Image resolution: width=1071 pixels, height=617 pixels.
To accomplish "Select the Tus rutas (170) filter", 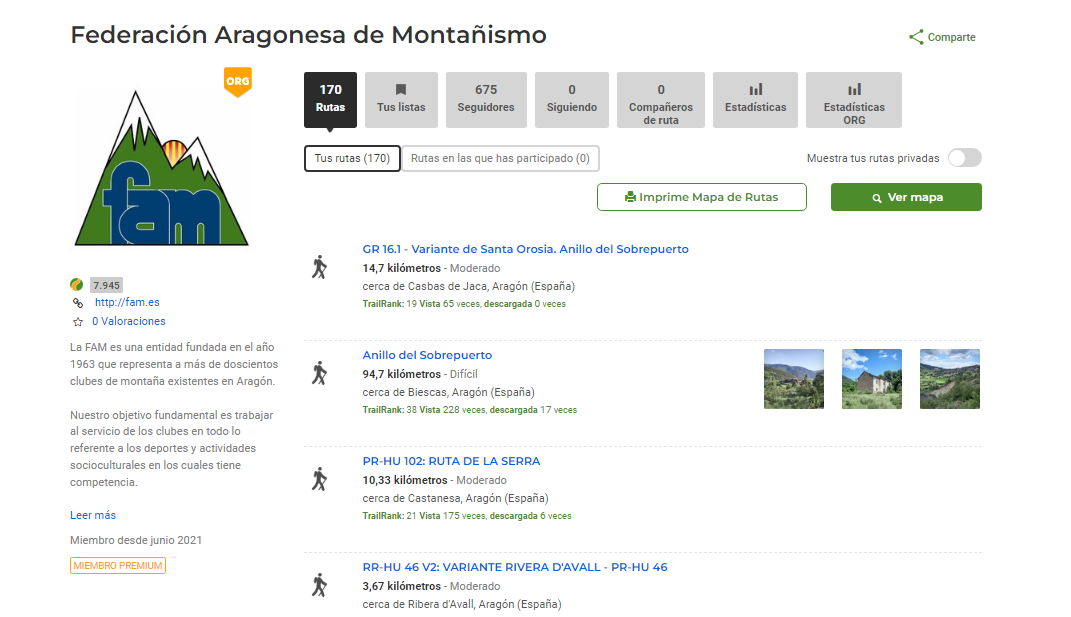I will tap(352, 158).
